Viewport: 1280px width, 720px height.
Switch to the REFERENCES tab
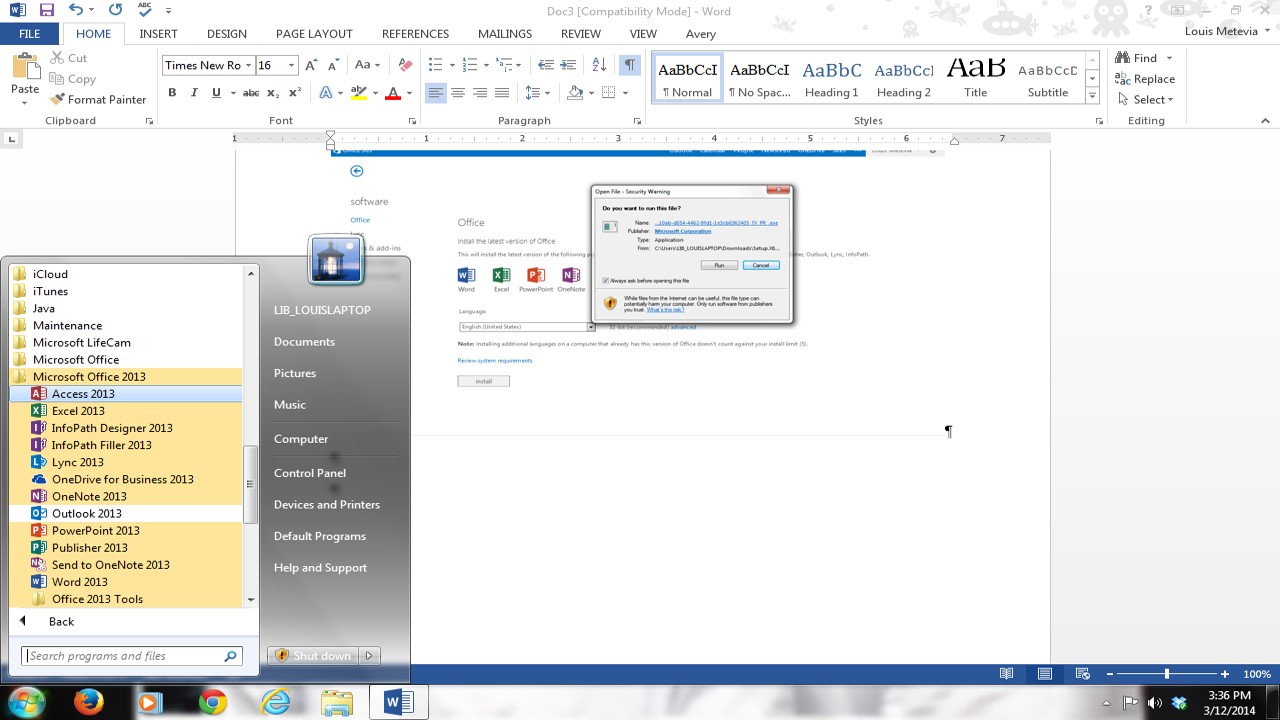415,33
